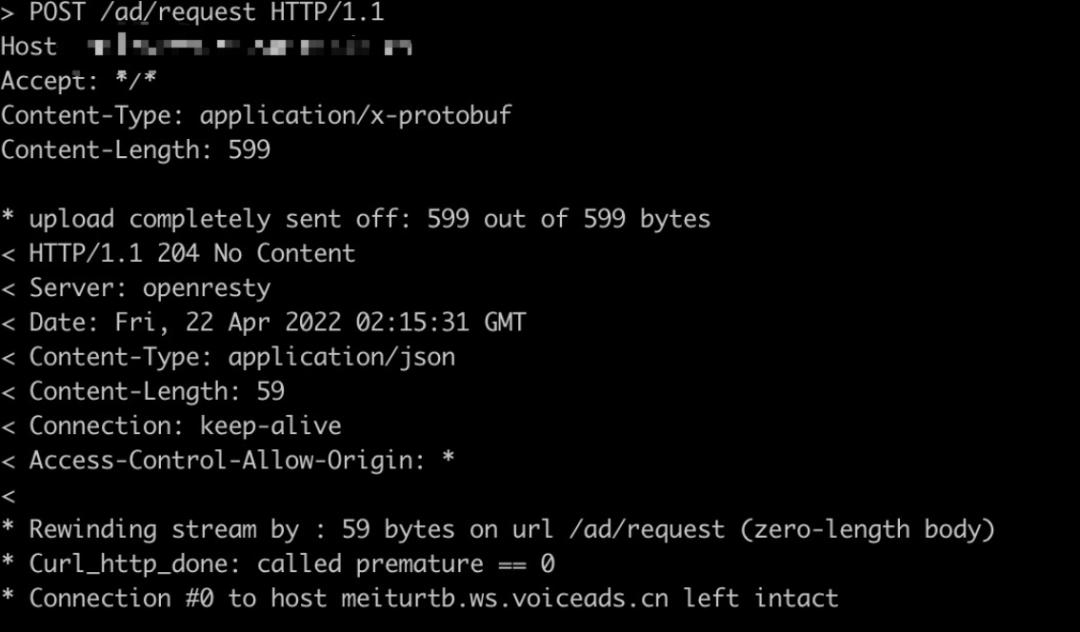The image size is (1080, 632).
Task: Click the Access-Control-Allow-Origin header line
Action: (x=241, y=460)
